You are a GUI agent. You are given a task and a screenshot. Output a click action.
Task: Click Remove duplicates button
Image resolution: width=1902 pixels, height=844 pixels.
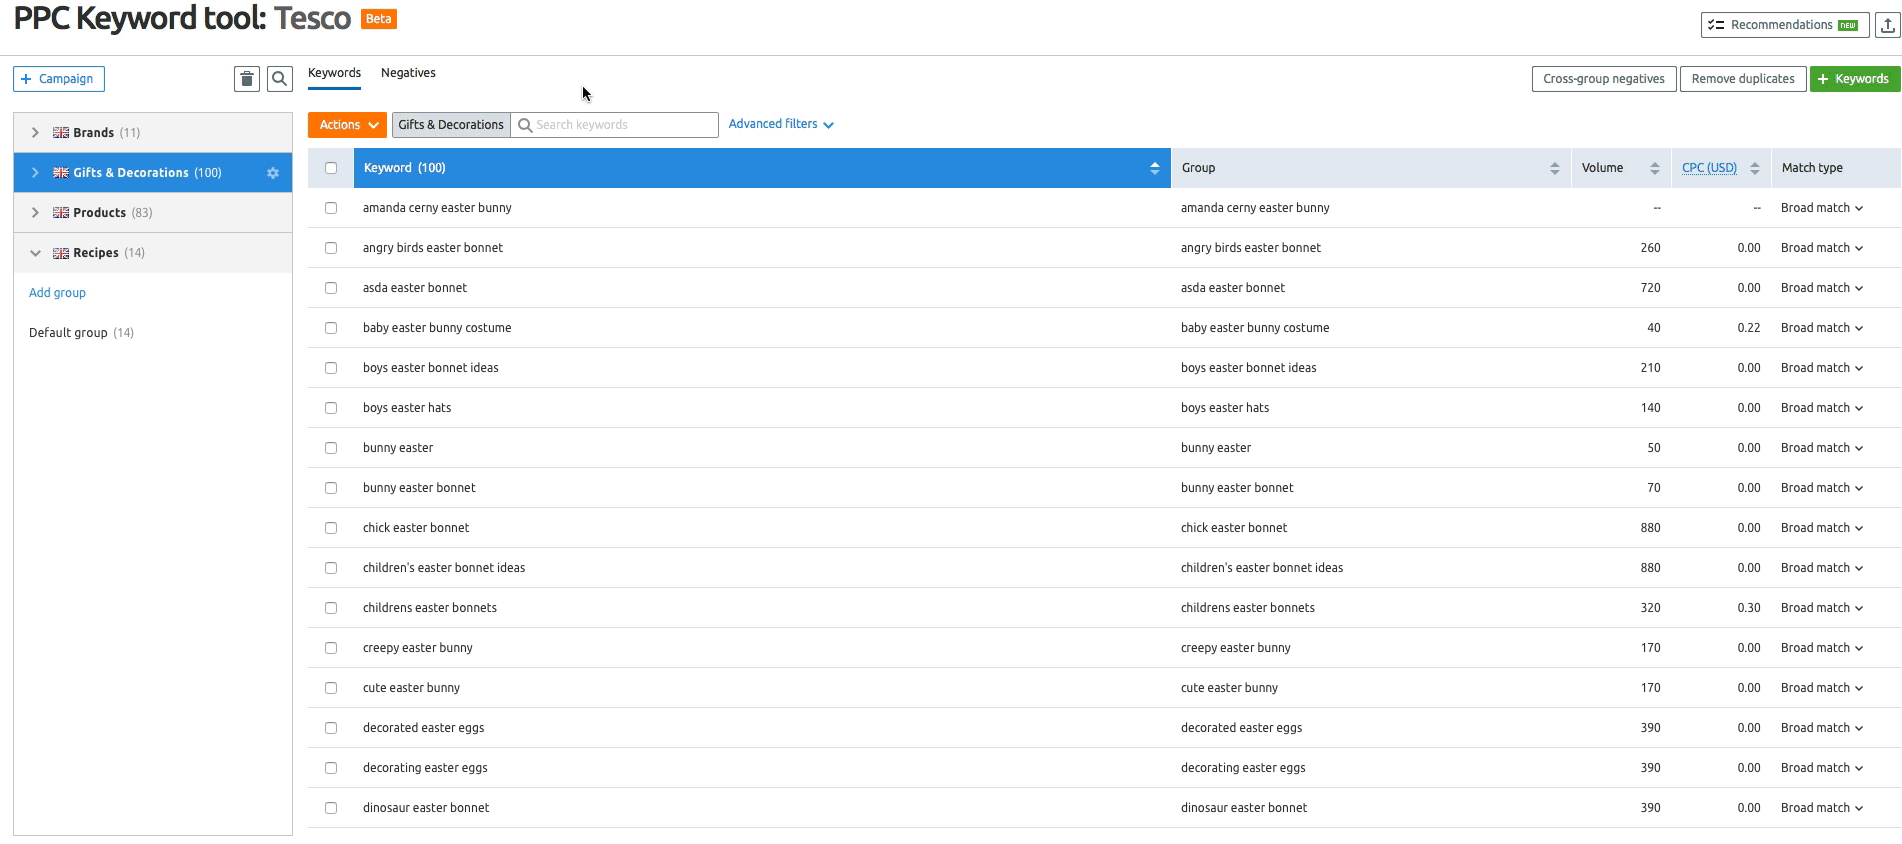coord(1743,79)
